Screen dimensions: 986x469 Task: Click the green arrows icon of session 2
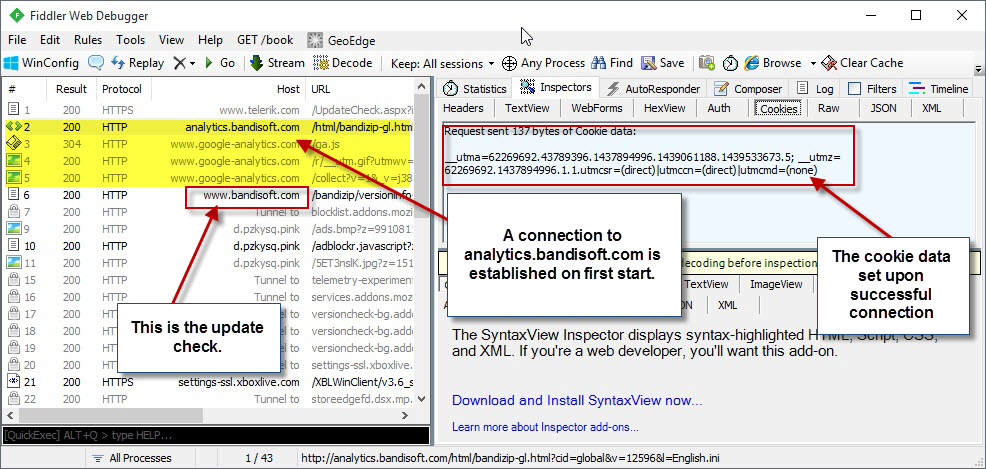click(14, 127)
